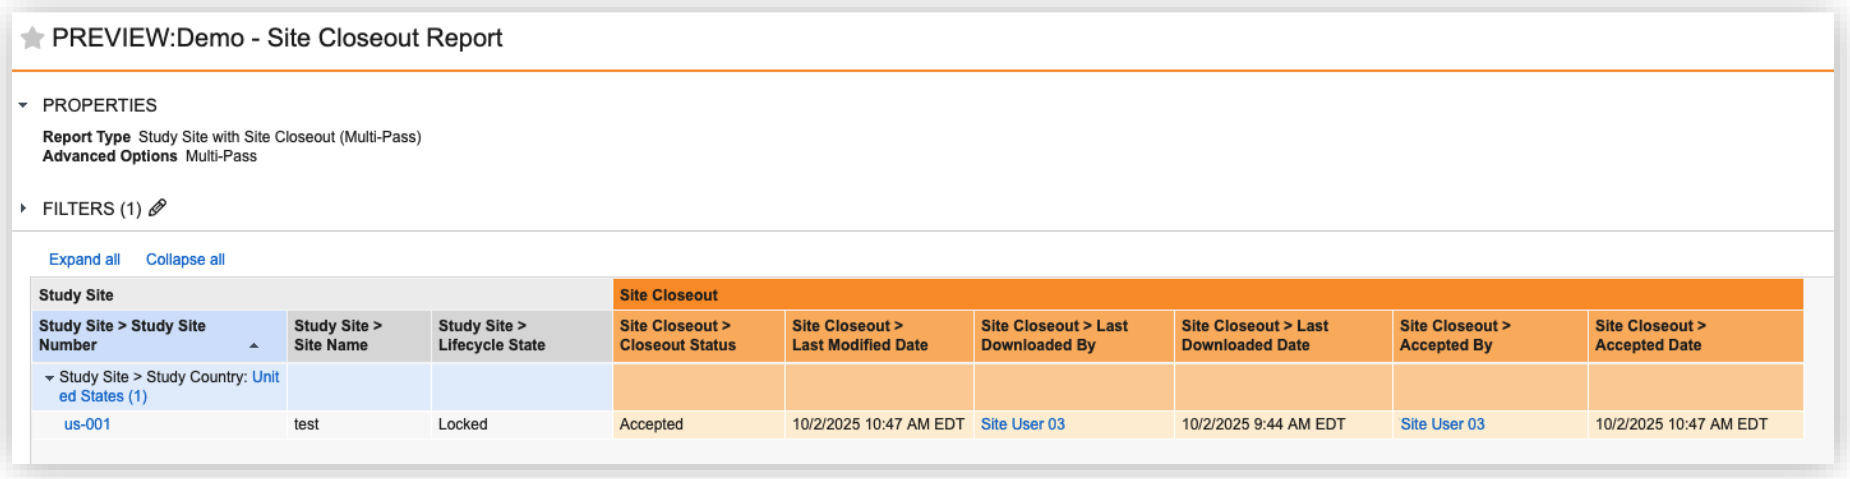The height and width of the screenshot is (479, 1850).
Task: Click the Last Downloaded Date column header
Action: (x=1254, y=335)
